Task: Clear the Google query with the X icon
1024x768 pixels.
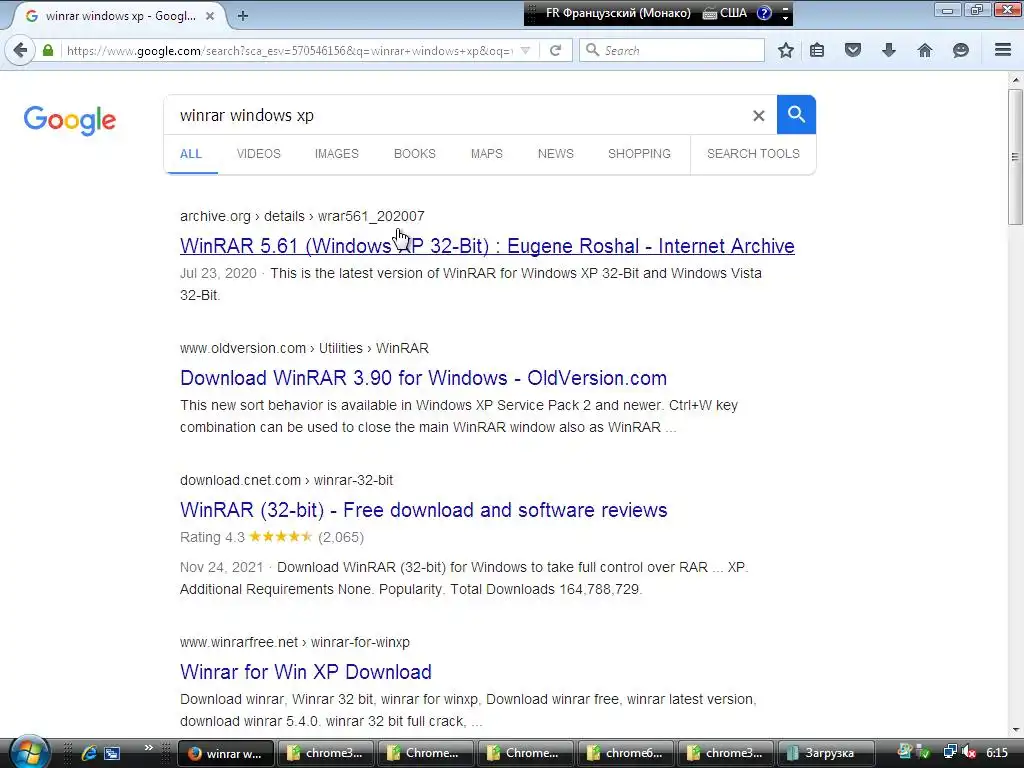Action: click(758, 116)
